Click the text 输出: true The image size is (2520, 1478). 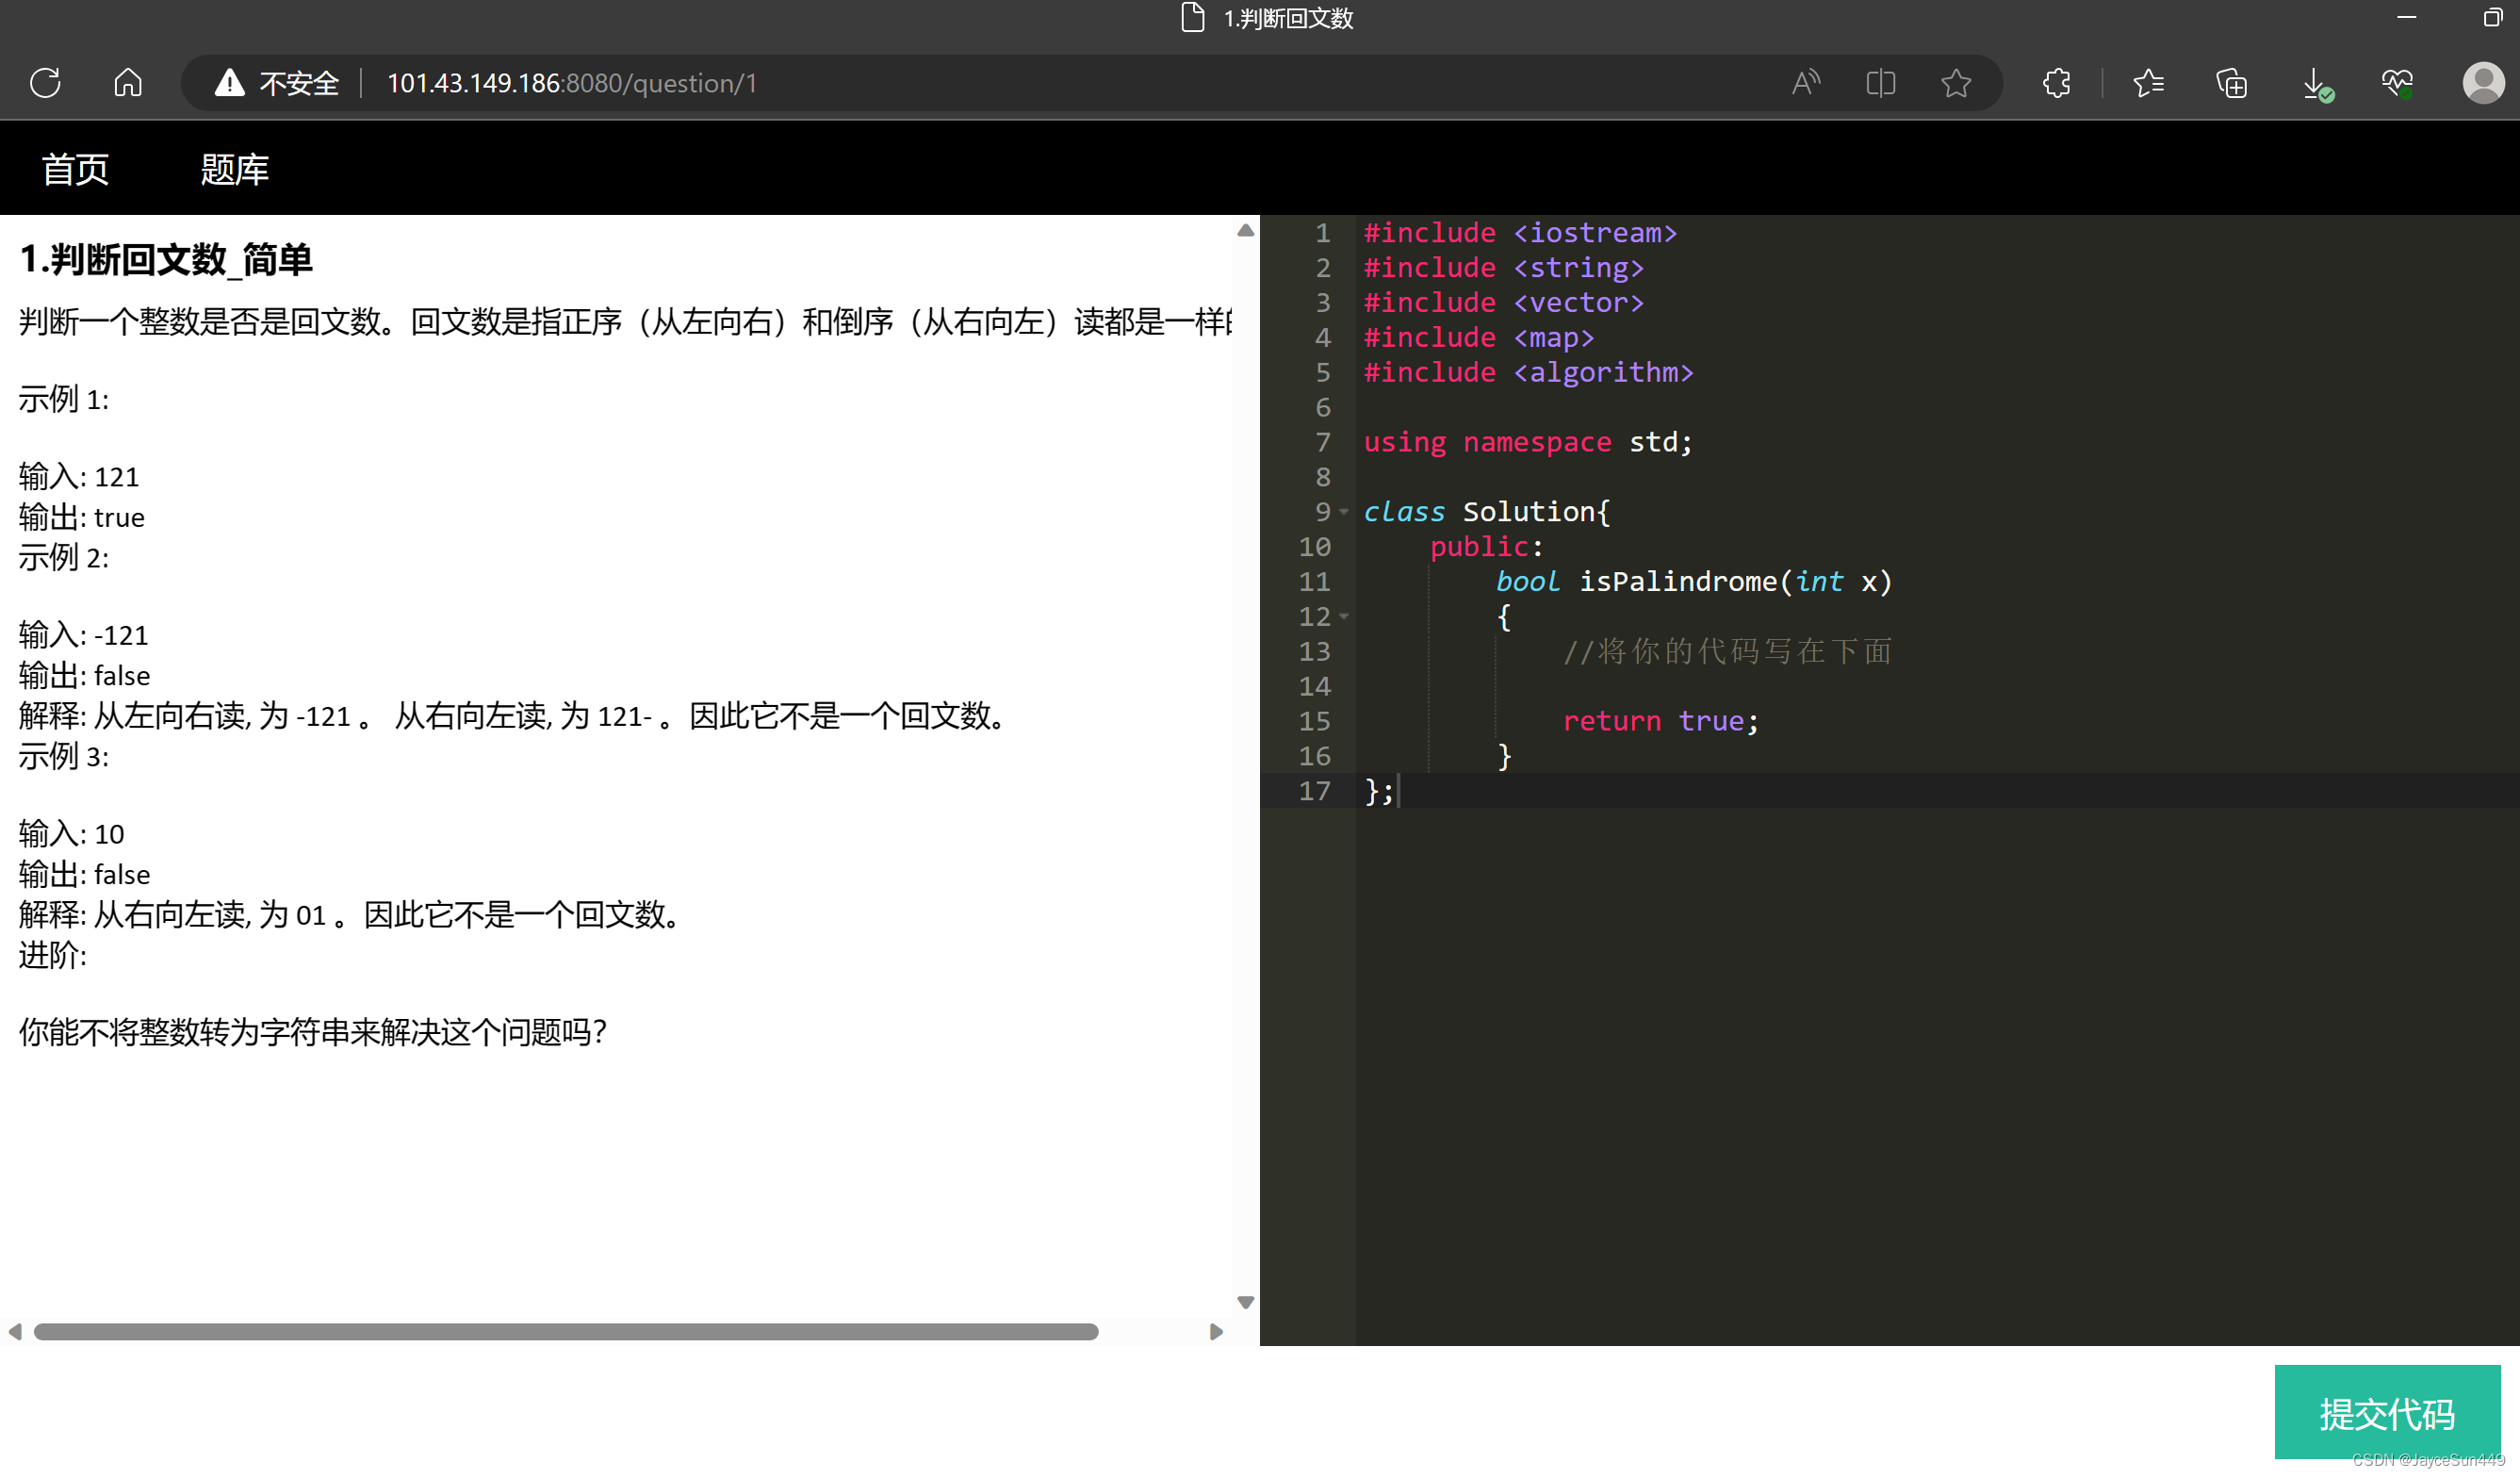82,517
